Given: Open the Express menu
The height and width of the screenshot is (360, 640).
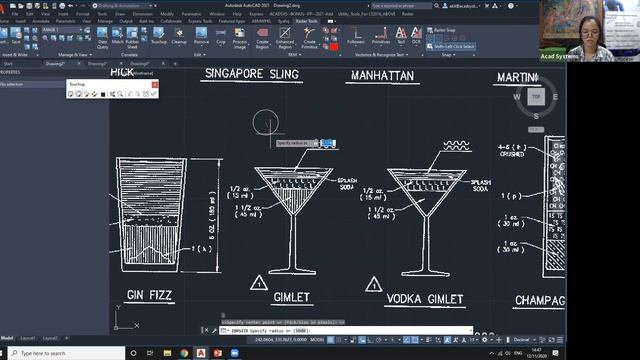Looking at the screenshot, I should 256,14.
